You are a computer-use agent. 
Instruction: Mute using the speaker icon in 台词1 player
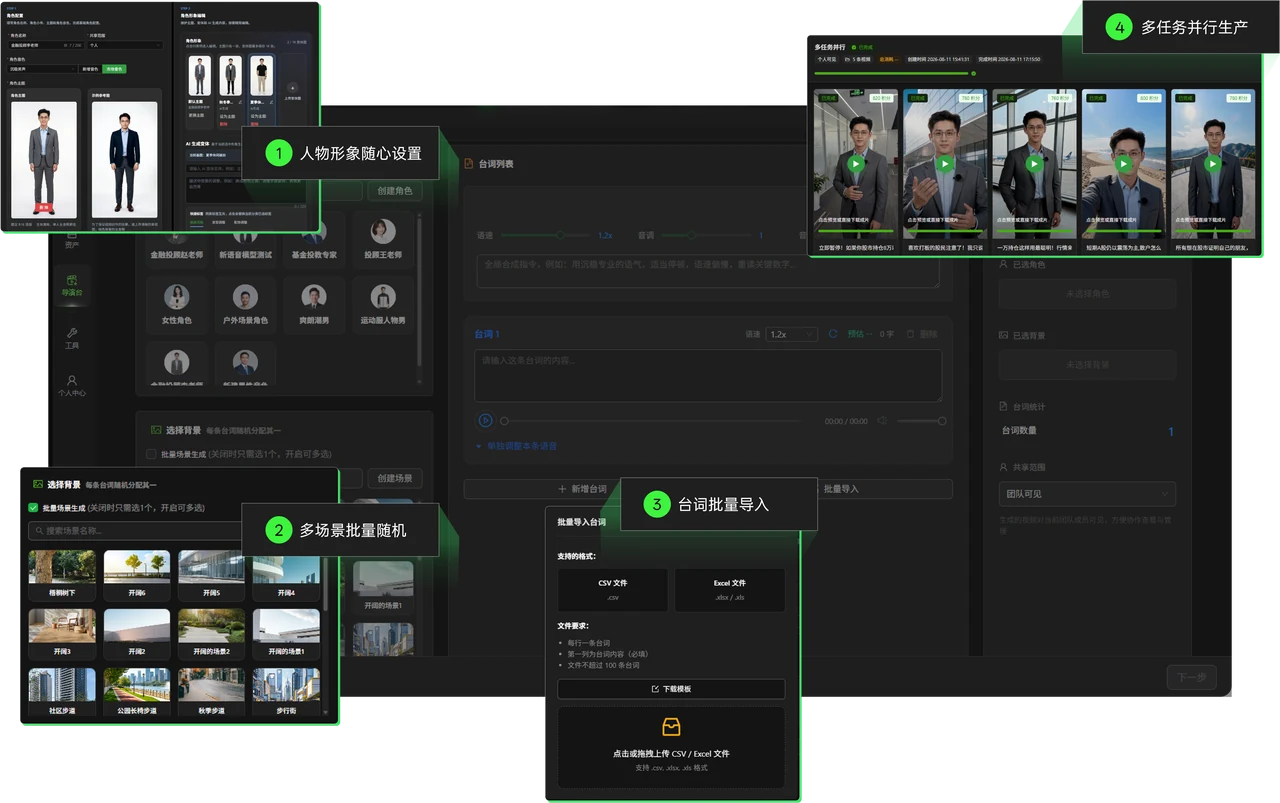click(x=883, y=421)
